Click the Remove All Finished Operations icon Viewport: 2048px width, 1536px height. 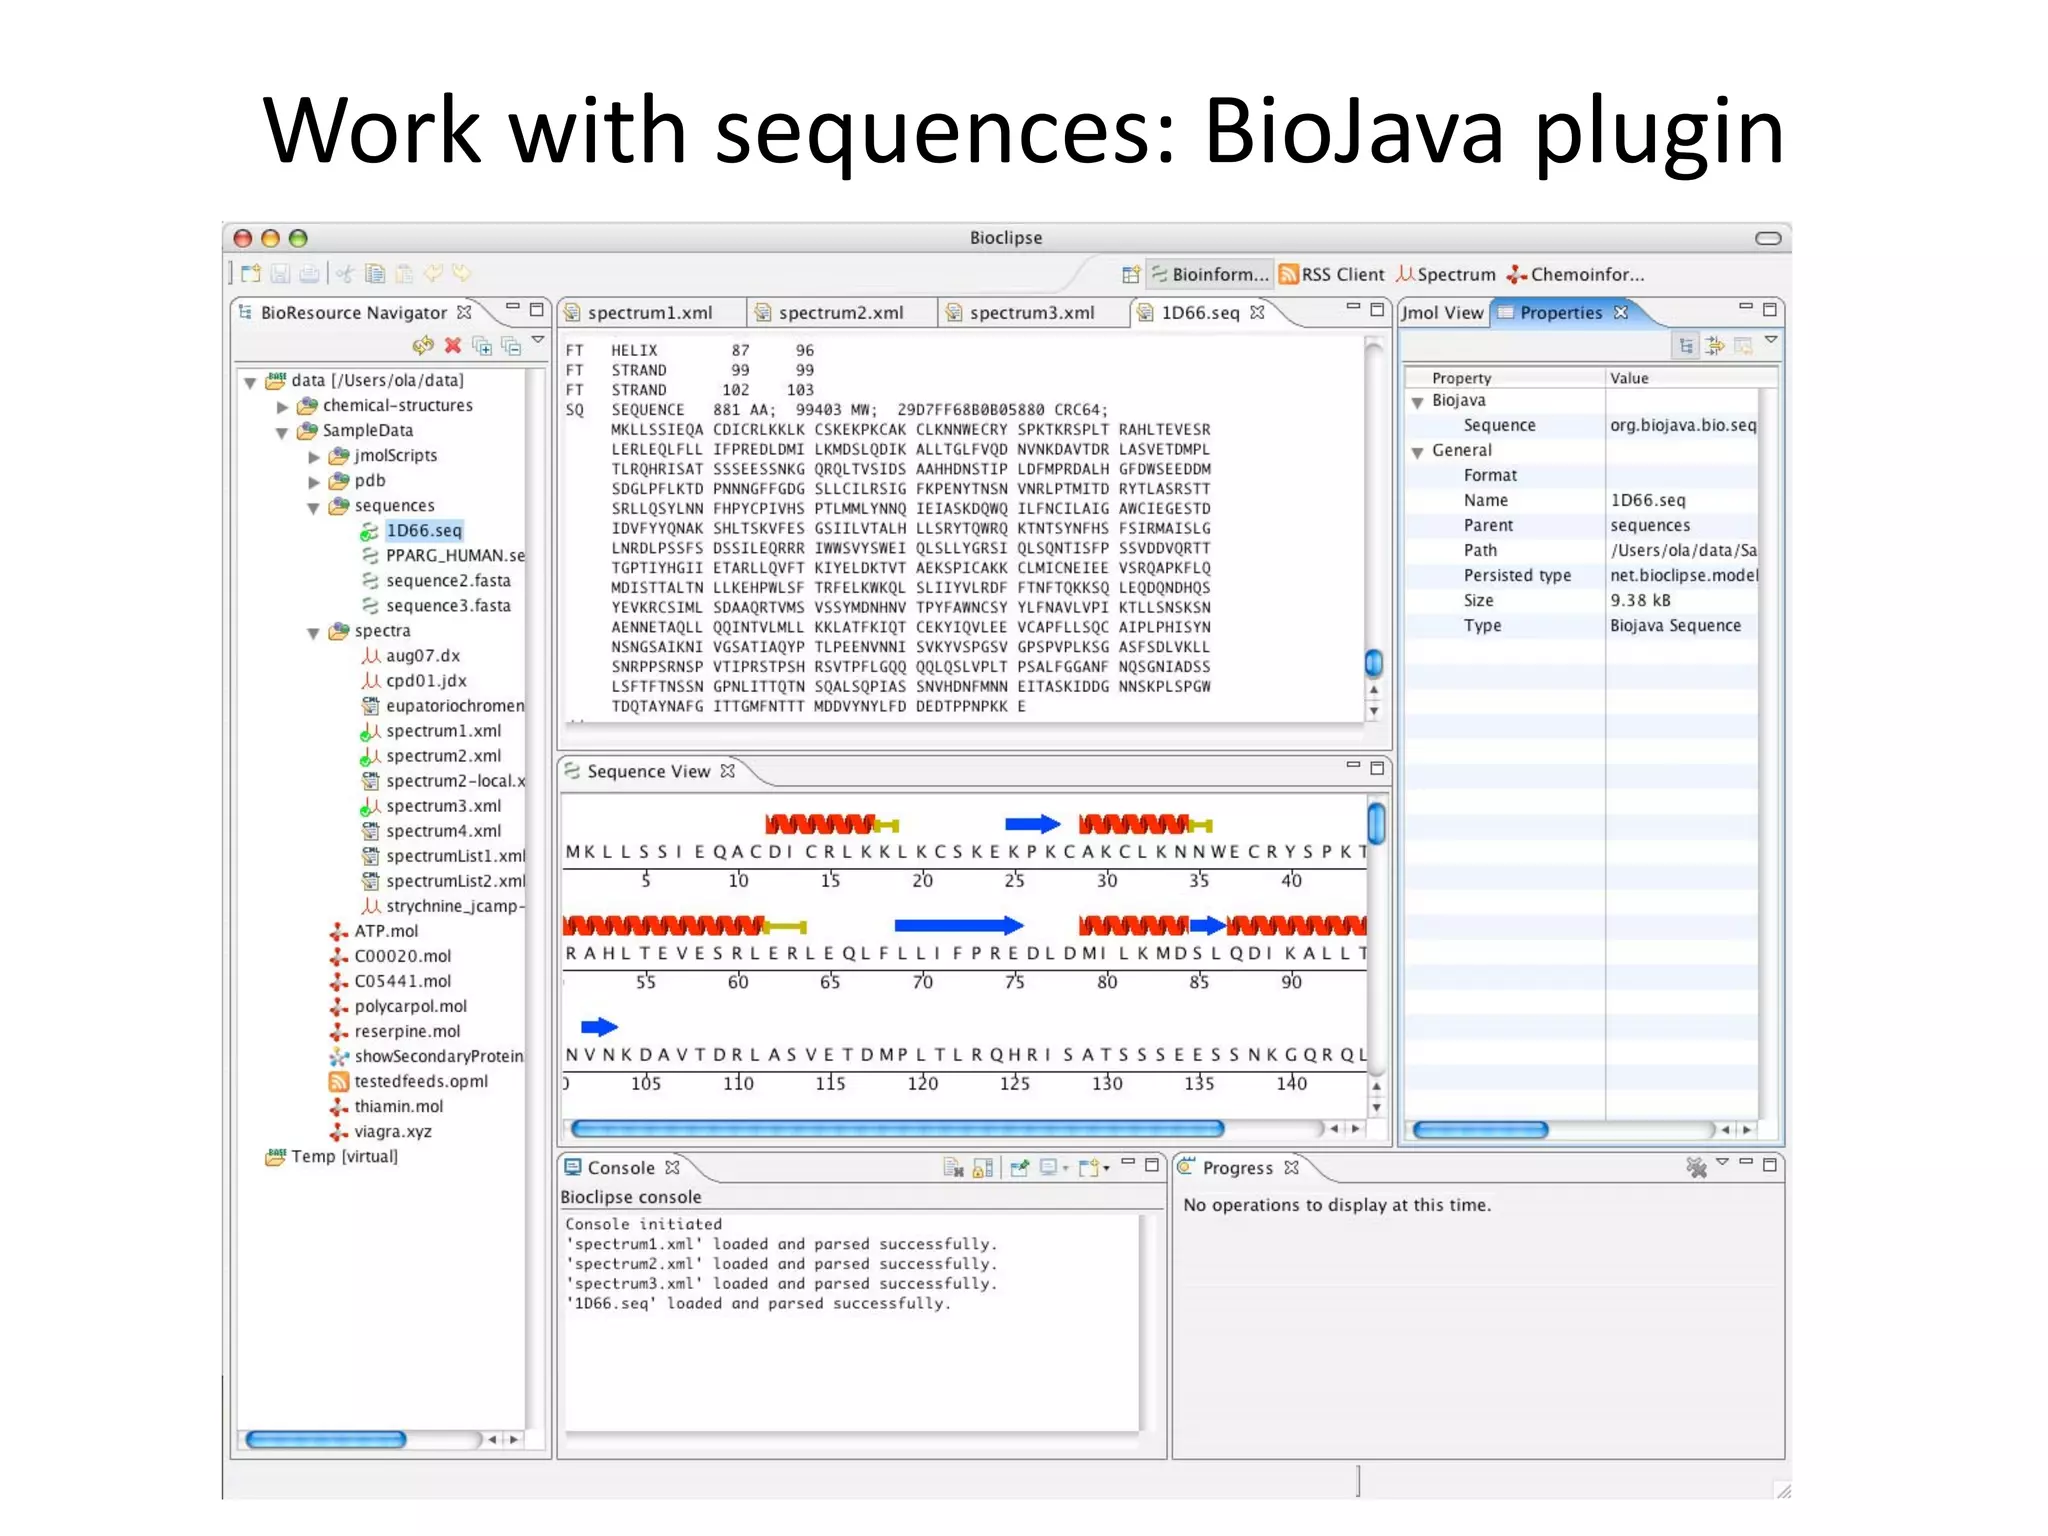click(x=1697, y=1167)
